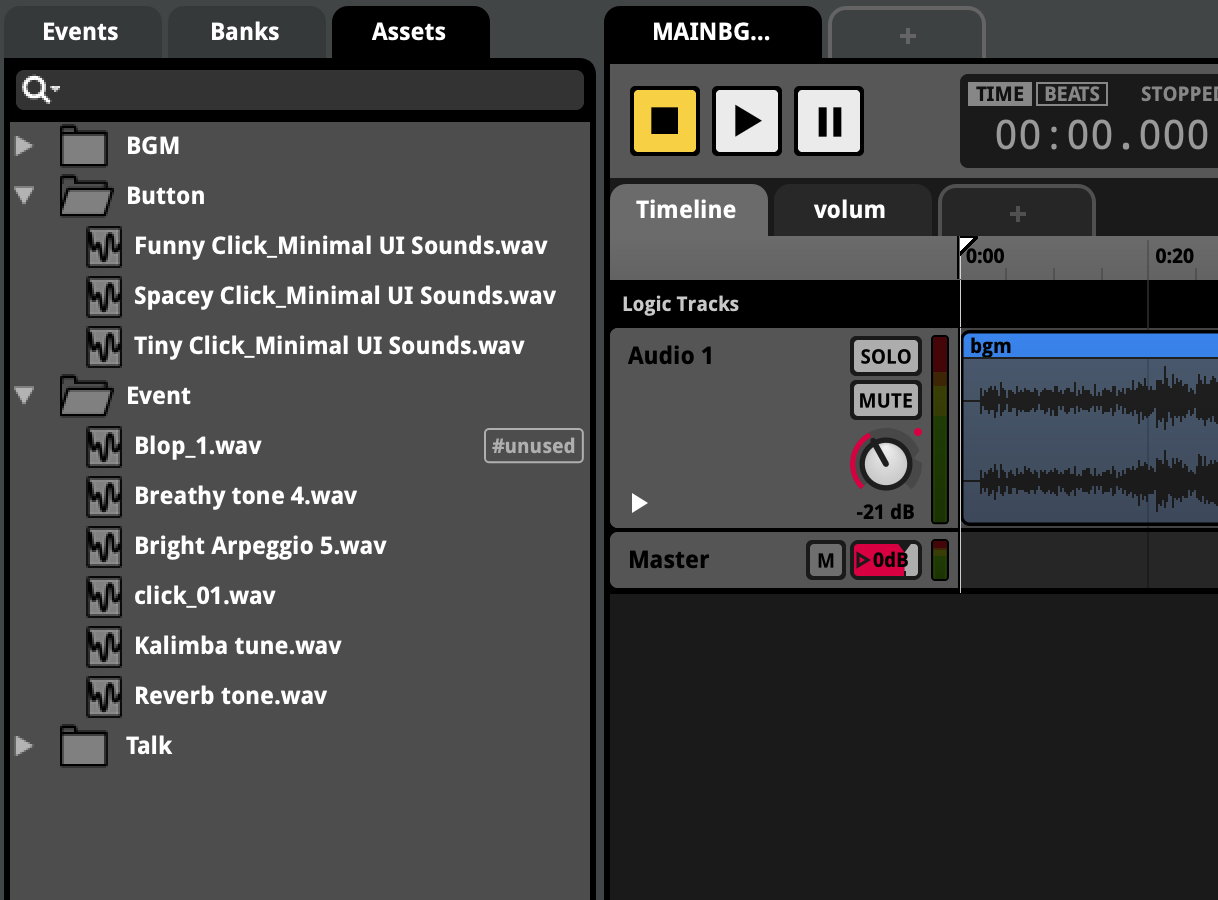1218x900 pixels.
Task: Click the Master 0dB volume control
Action: coord(886,560)
